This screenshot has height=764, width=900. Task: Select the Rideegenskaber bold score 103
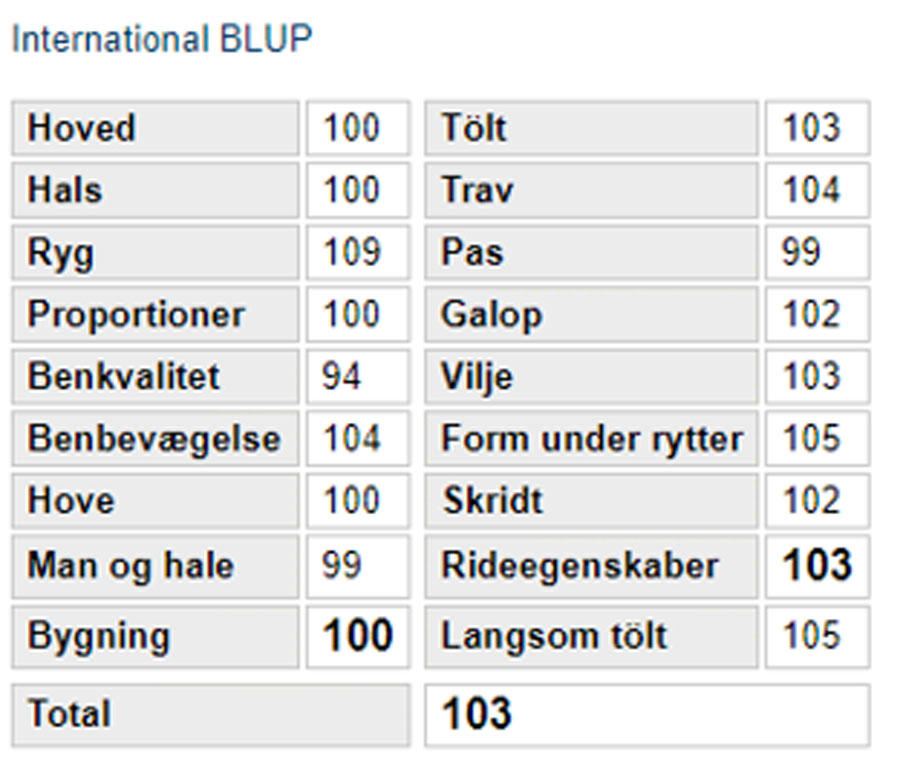pyautogui.click(x=818, y=567)
